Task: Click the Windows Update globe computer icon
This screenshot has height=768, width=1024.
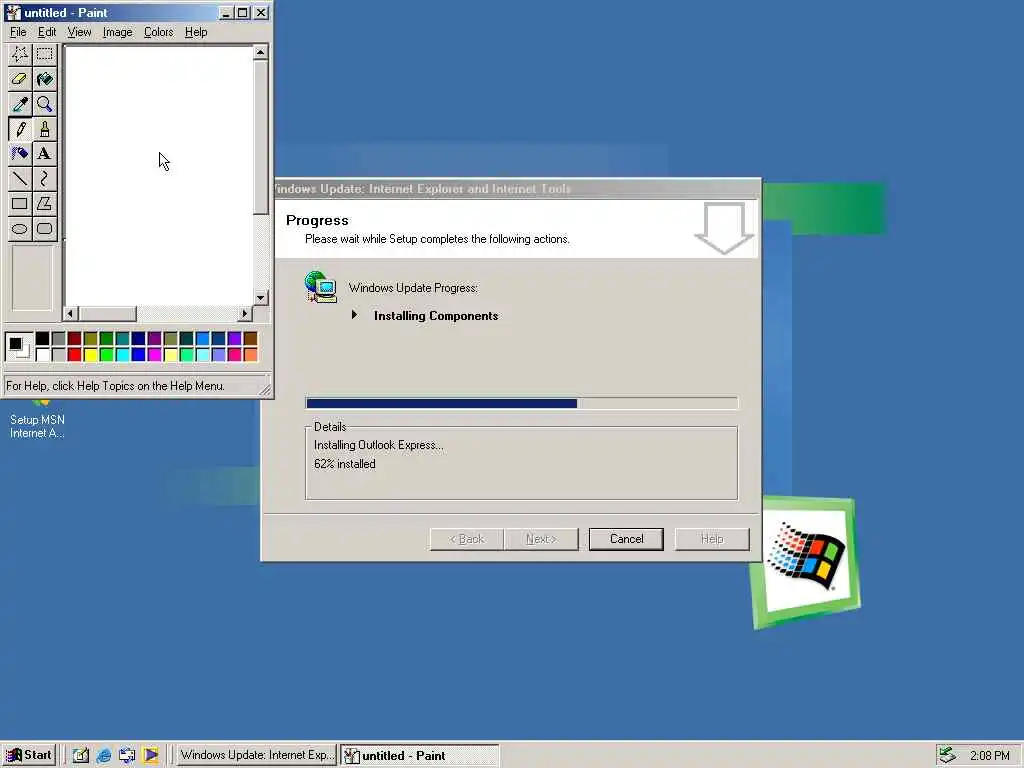Action: [x=321, y=287]
